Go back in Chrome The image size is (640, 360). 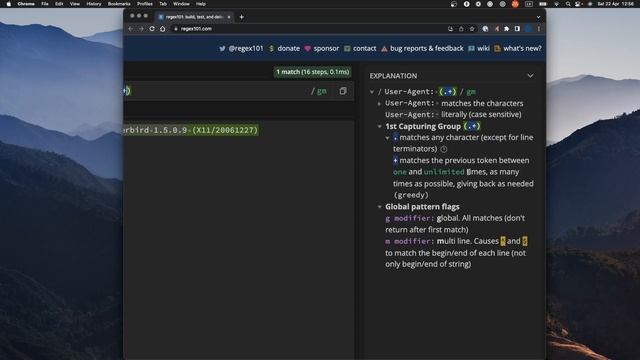pyautogui.click(x=131, y=29)
